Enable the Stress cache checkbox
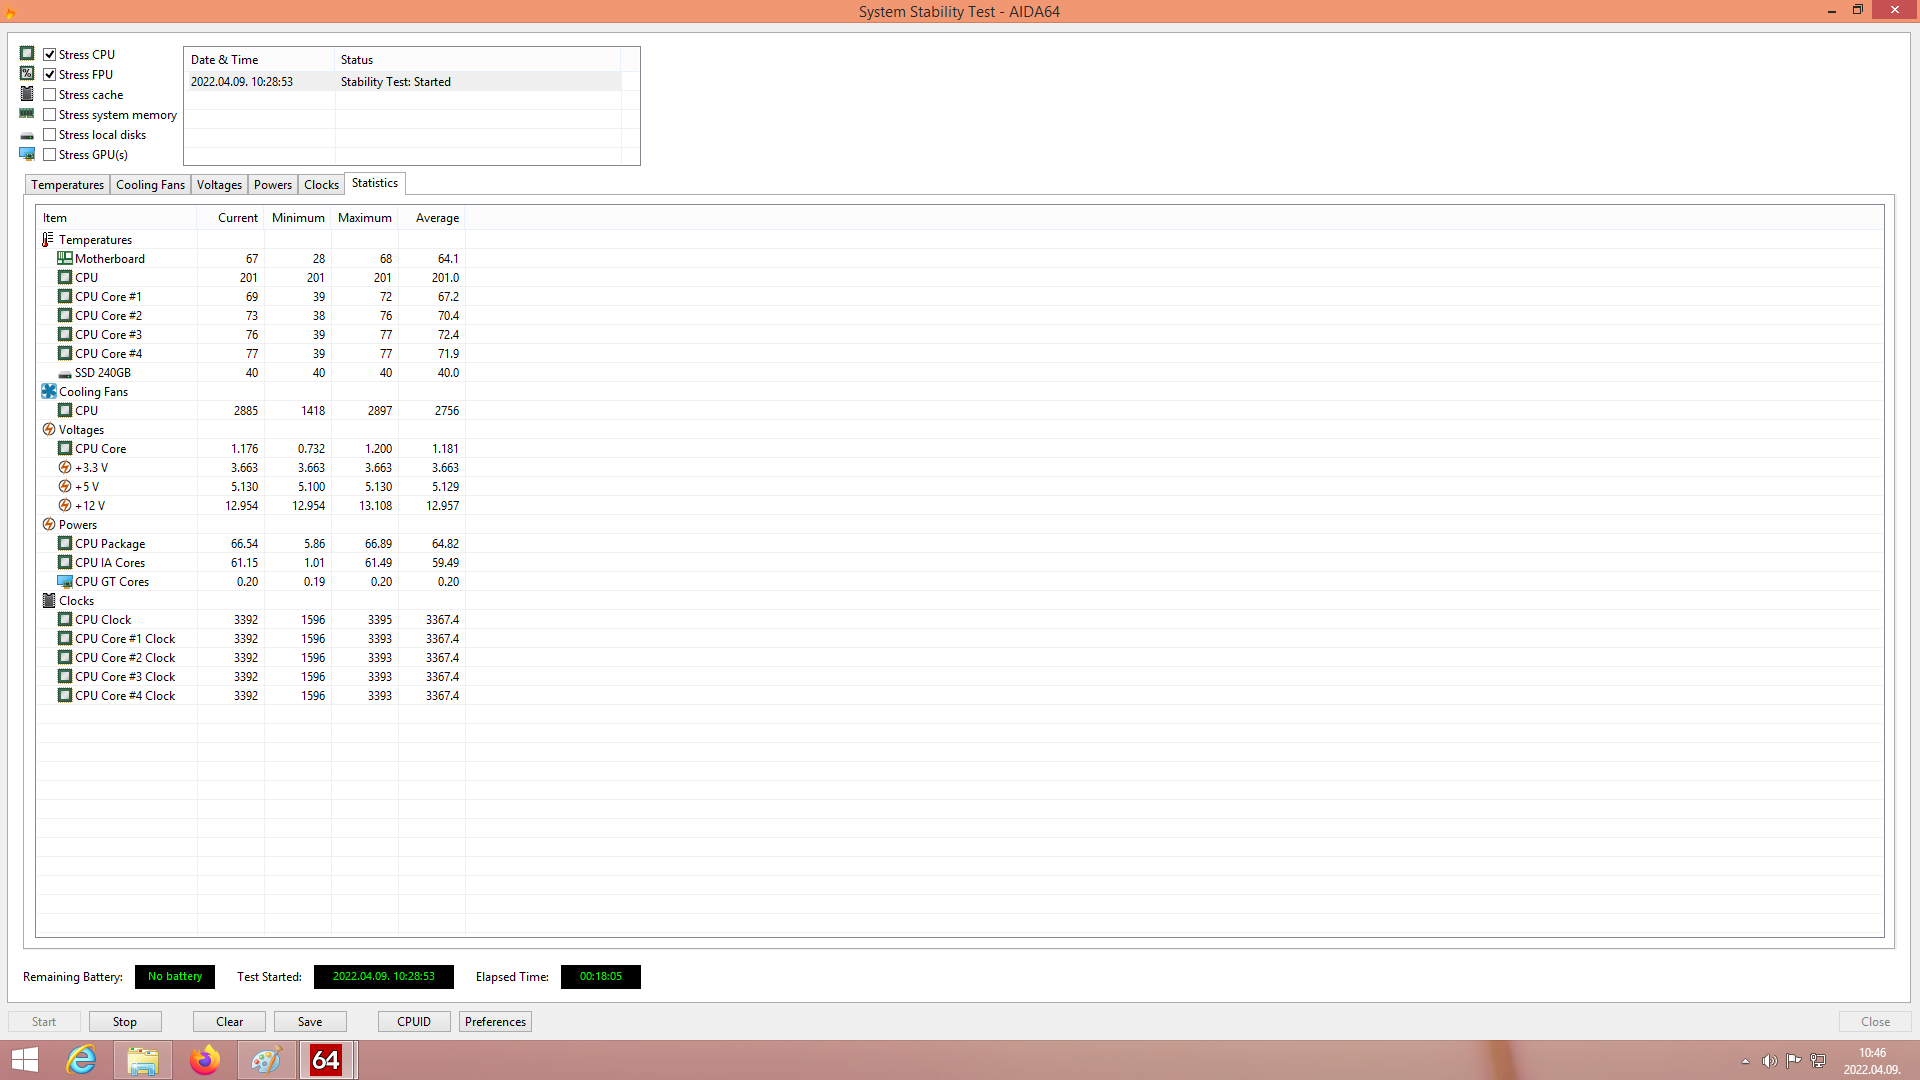This screenshot has height=1080, width=1920. tap(49, 95)
